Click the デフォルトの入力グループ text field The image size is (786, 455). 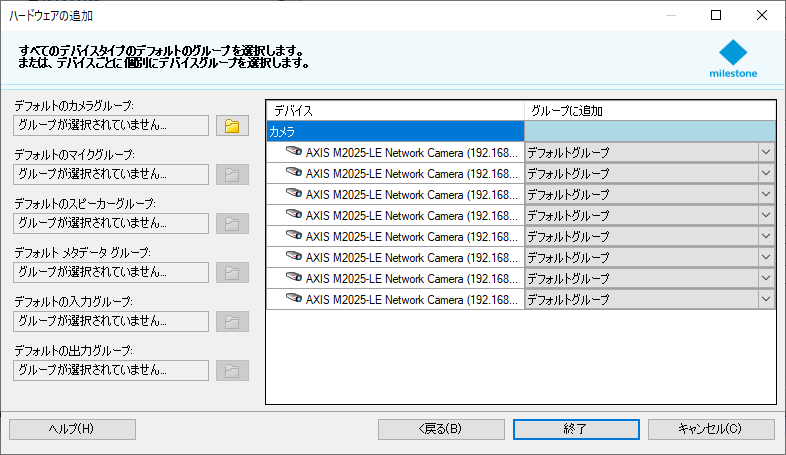point(111,322)
